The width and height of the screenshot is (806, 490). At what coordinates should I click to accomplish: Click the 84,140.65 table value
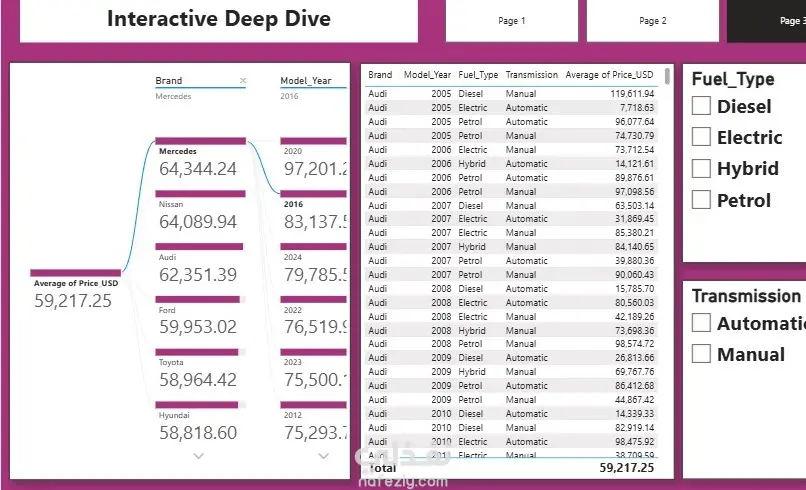pos(634,247)
